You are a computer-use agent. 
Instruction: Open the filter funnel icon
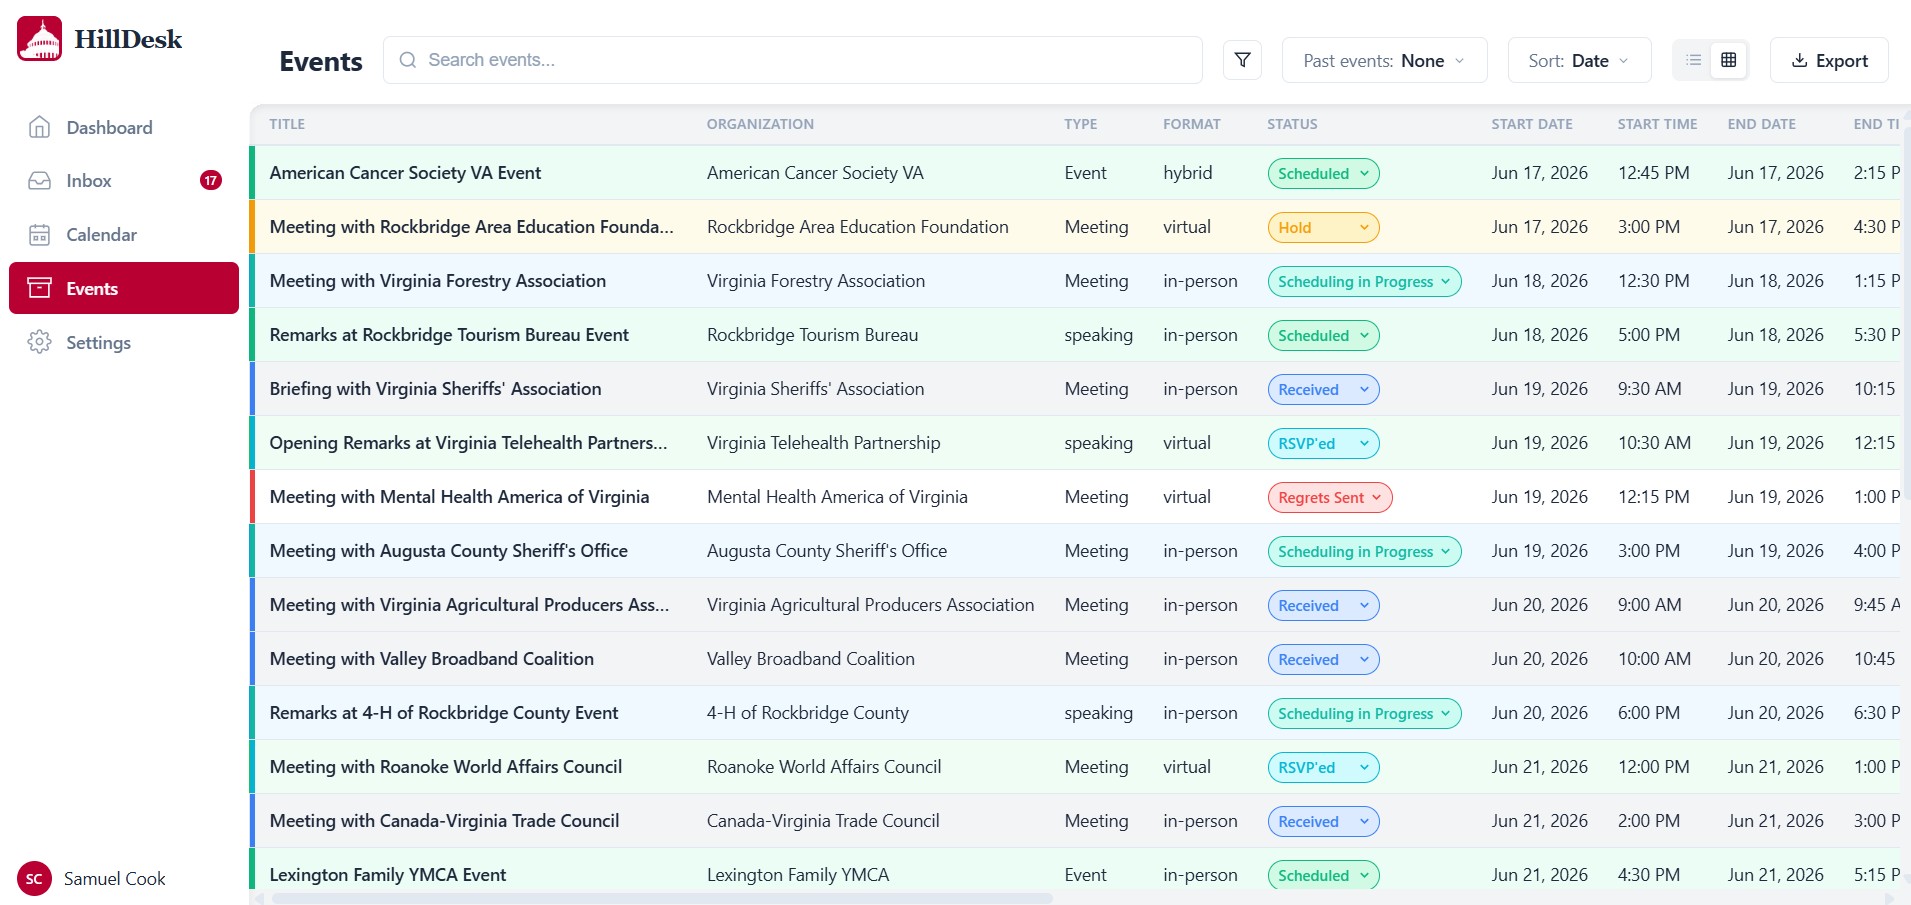click(1242, 60)
